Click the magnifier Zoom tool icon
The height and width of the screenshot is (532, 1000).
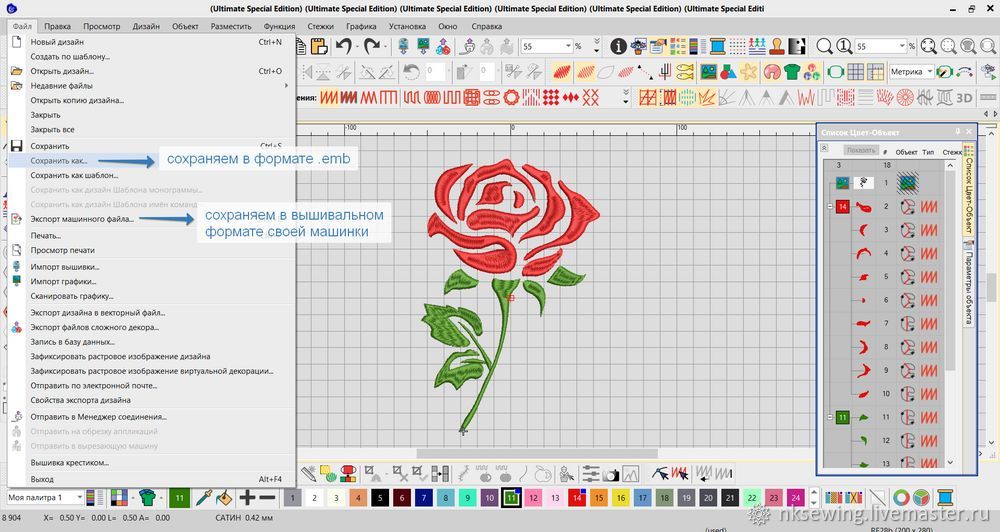coord(825,46)
